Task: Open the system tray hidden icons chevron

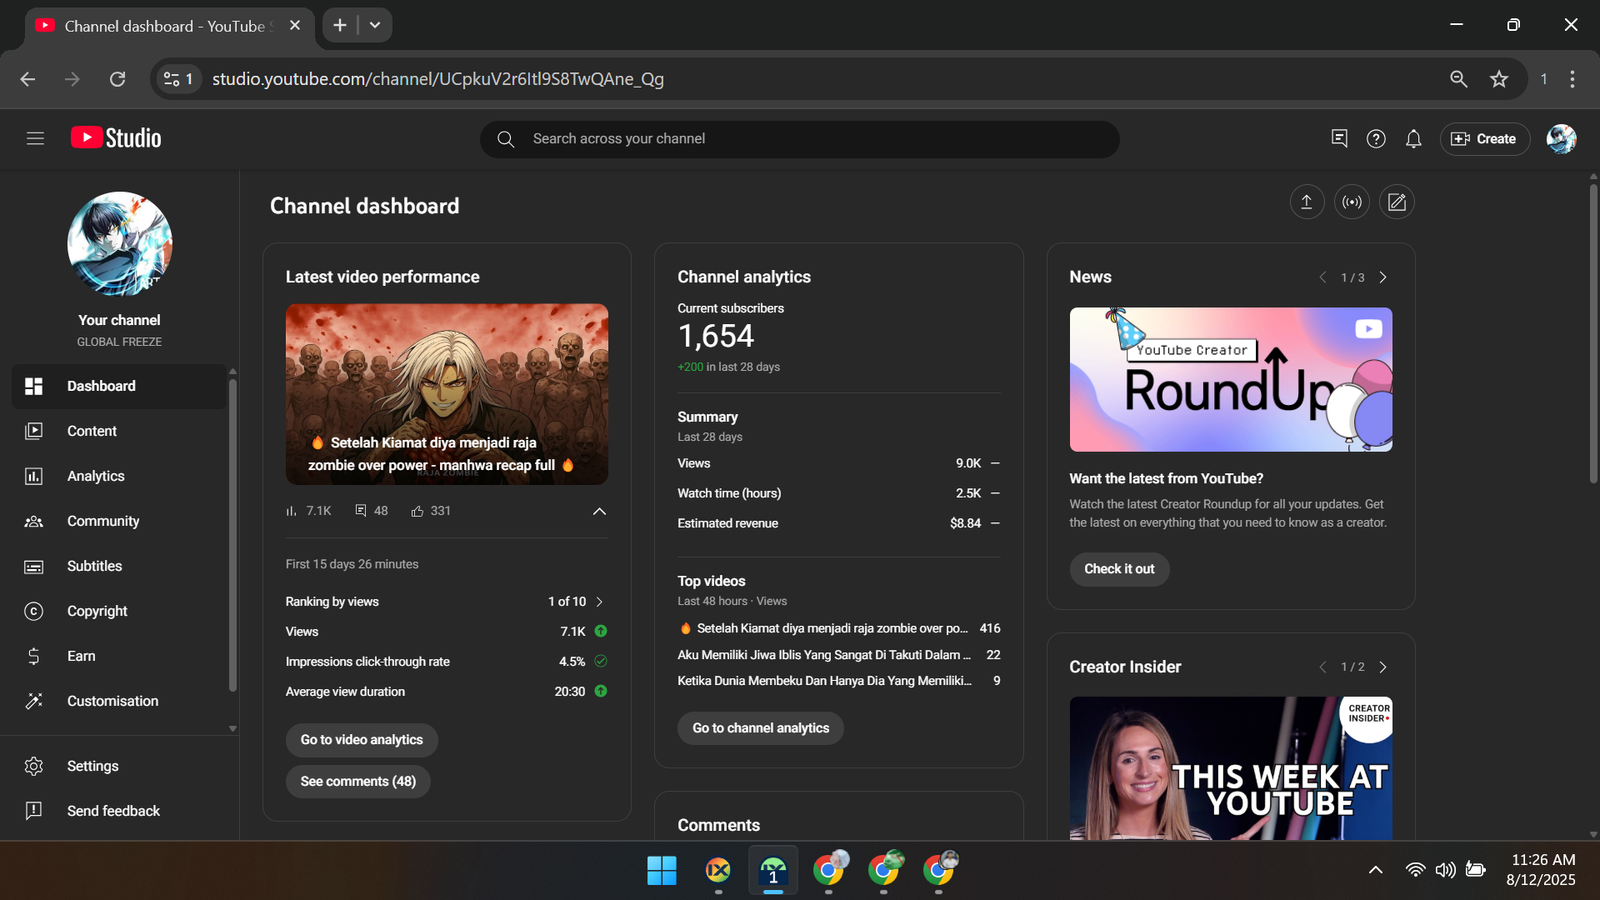Action: (x=1376, y=870)
